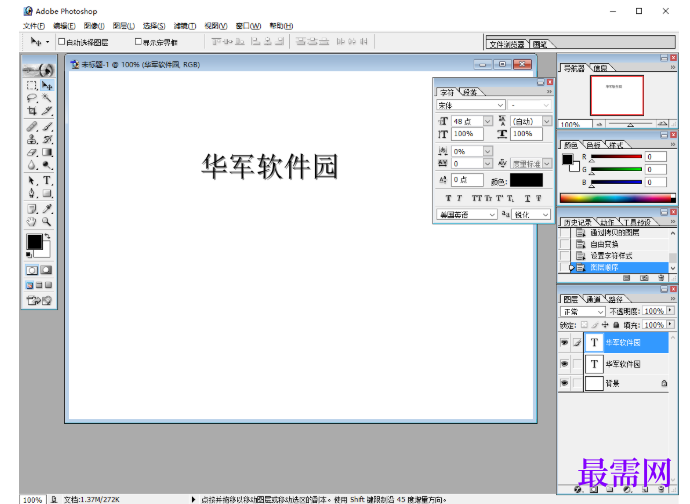The width and height of the screenshot is (690, 504).
Task: Toggle lock all in Layers panel
Action: pos(616,325)
